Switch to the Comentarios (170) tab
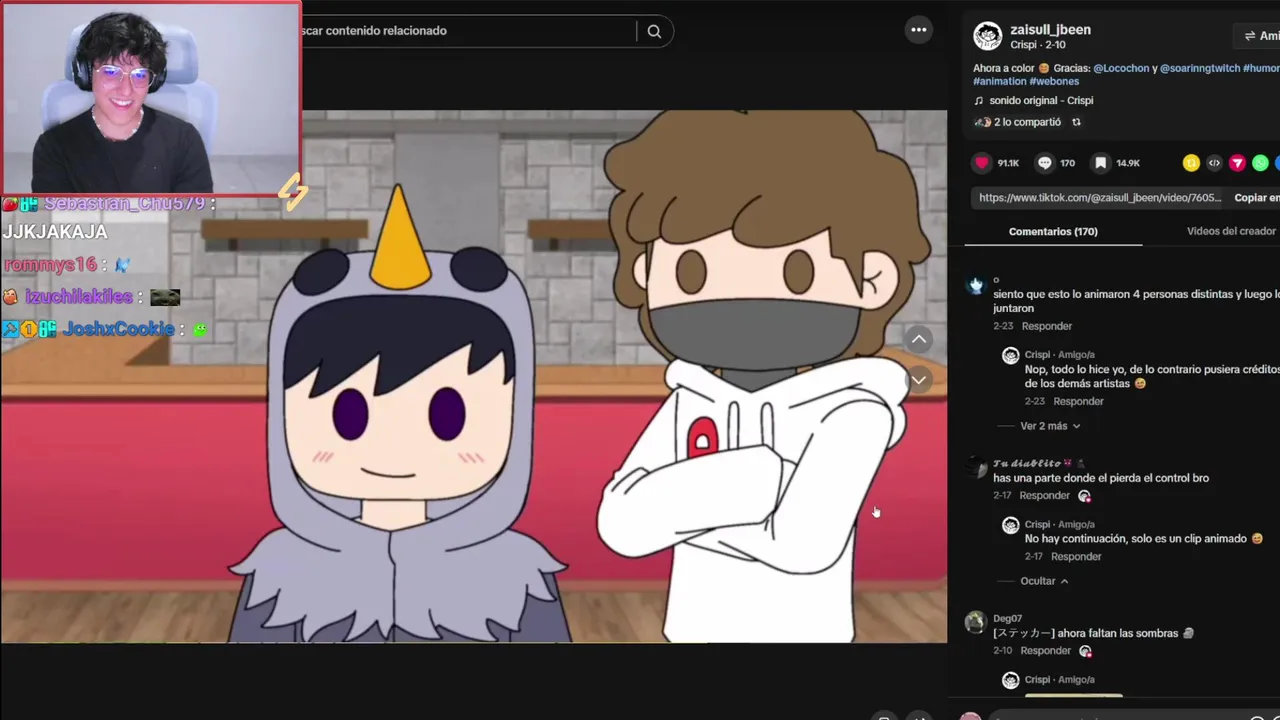 tap(1053, 231)
